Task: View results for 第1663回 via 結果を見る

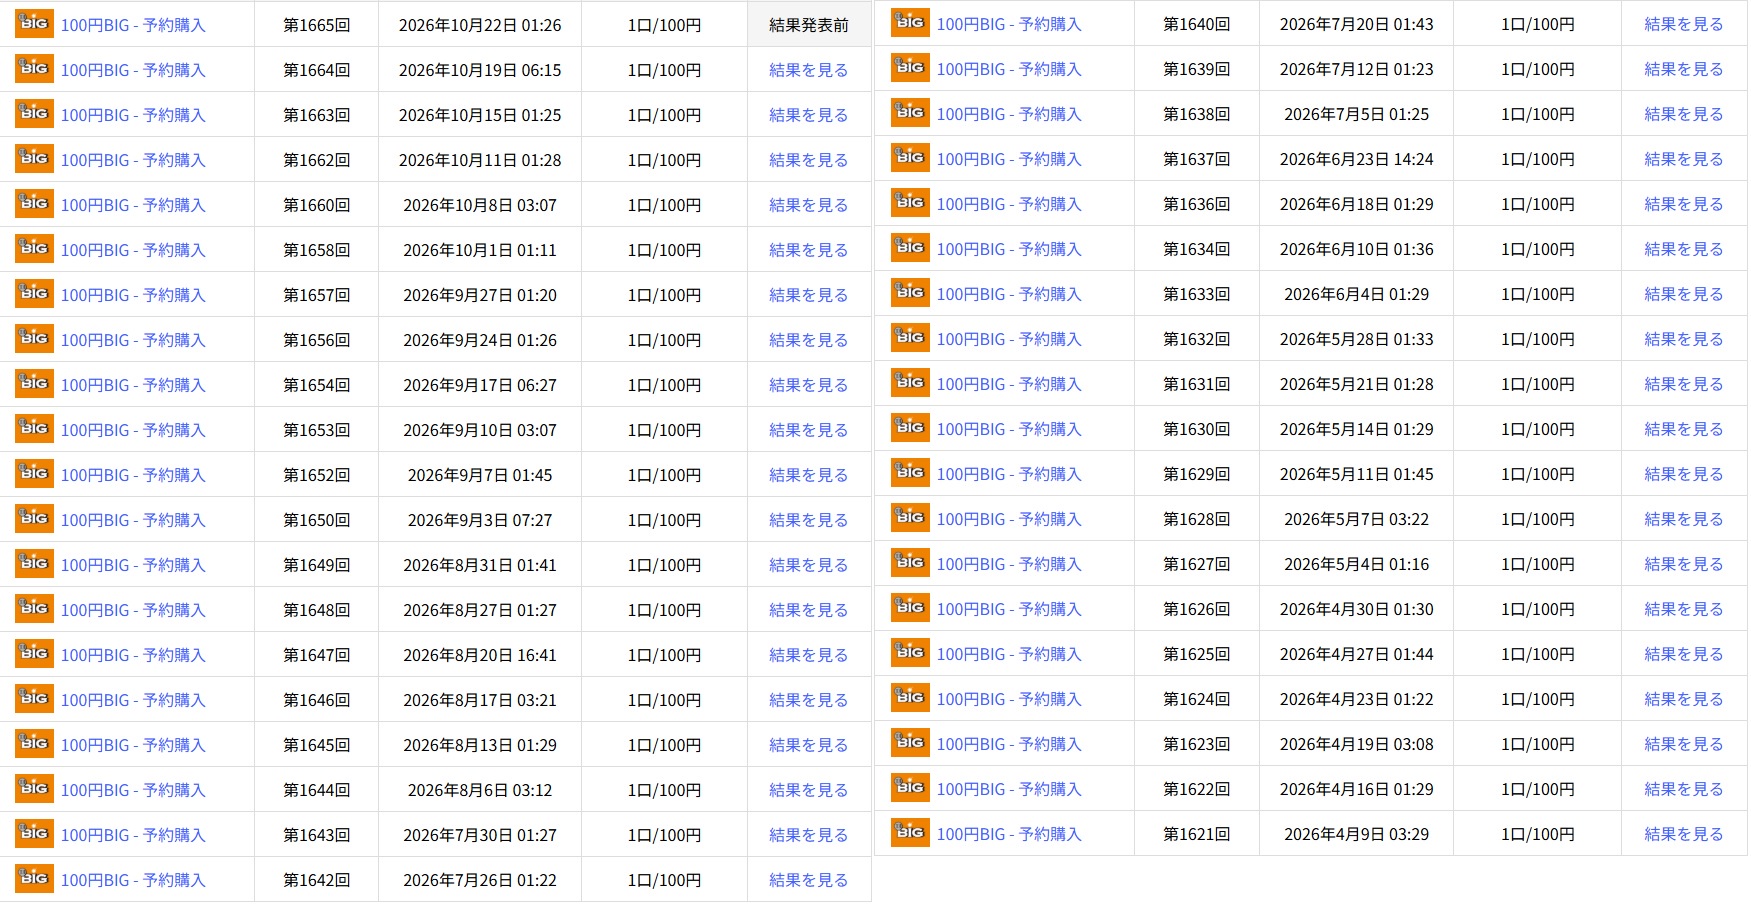Action: pos(809,115)
